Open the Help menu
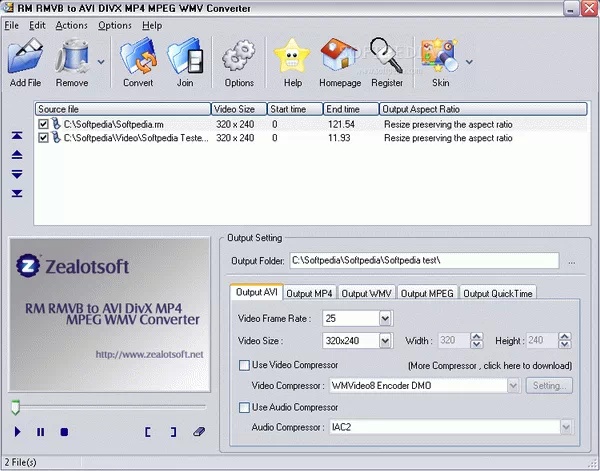600x471 pixels. [152, 26]
